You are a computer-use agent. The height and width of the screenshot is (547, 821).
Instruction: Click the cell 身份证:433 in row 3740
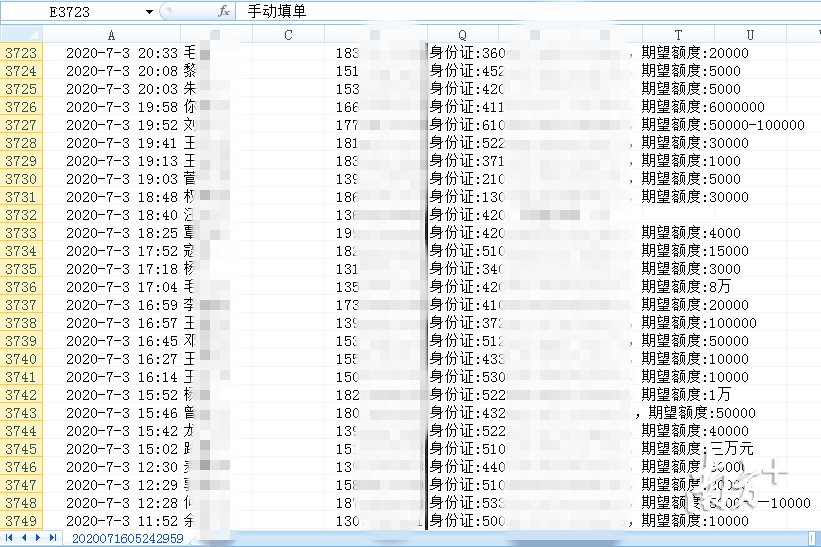click(x=467, y=359)
